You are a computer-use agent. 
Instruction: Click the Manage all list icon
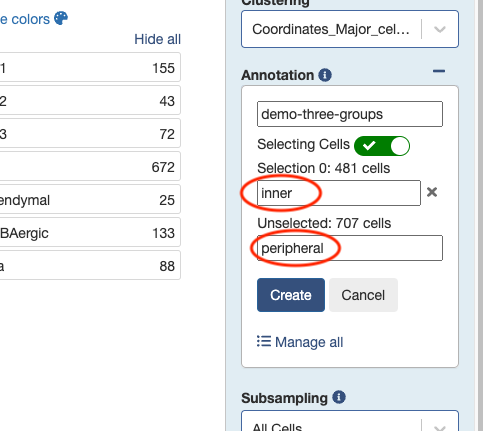coord(264,342)
